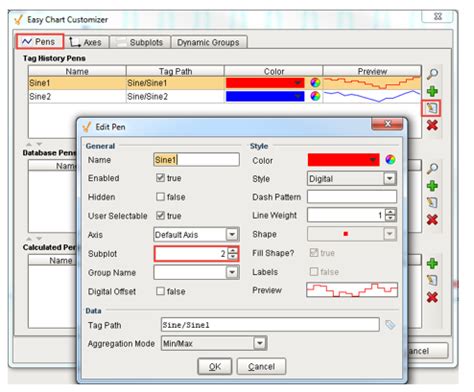Add a new Calculated pen
The image size is (474, 392).
(x=432, y=263)
